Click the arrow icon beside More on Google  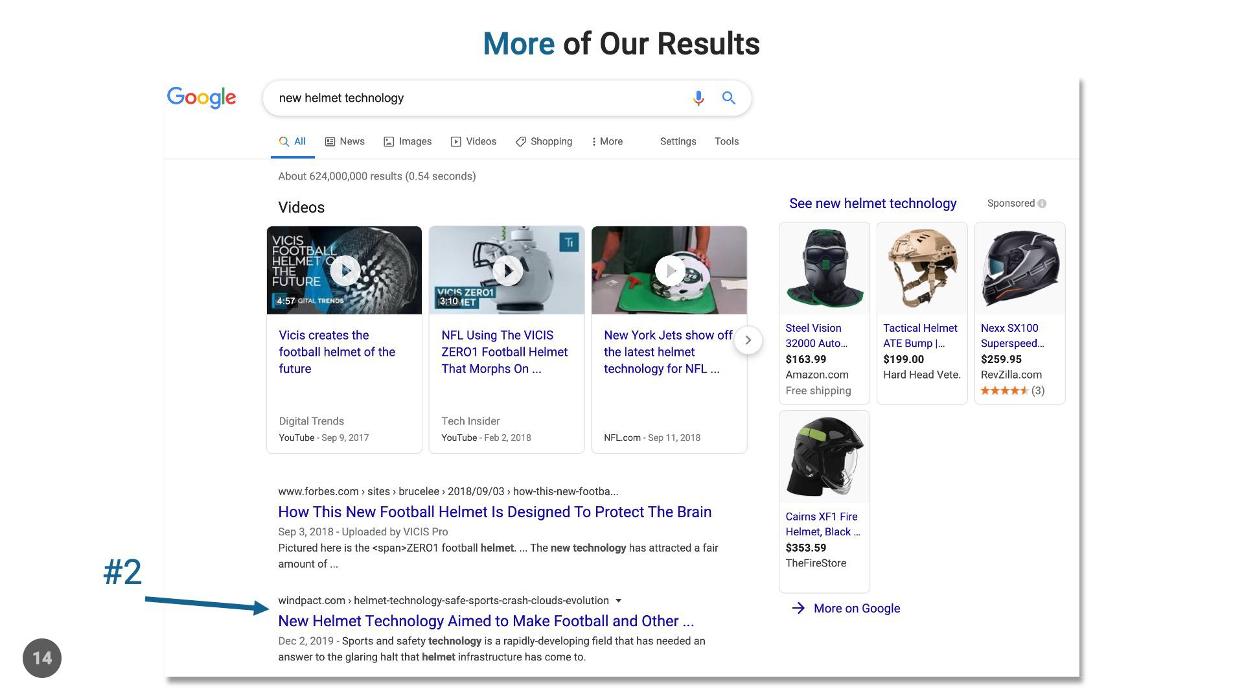(x=798, y=608)
